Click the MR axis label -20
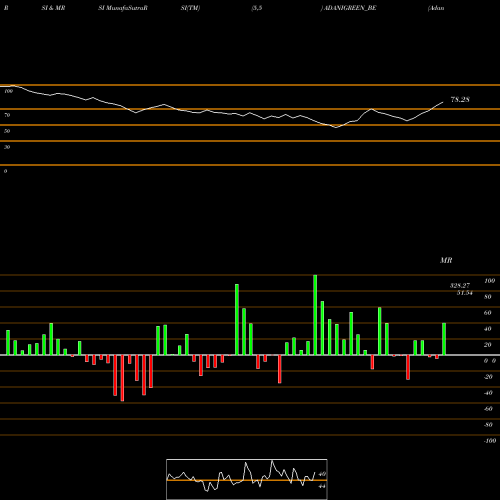 (x=488, y=377)
